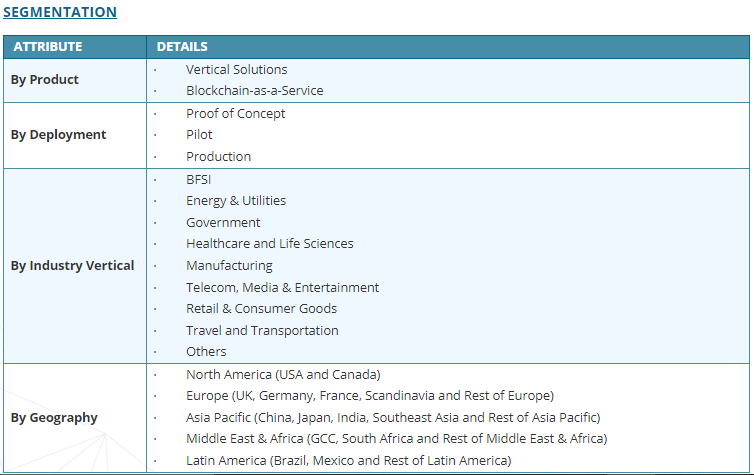Select the By Industry Vertical label
The width and height of the screenshot is (754, 475).
(x=72, y=266)
